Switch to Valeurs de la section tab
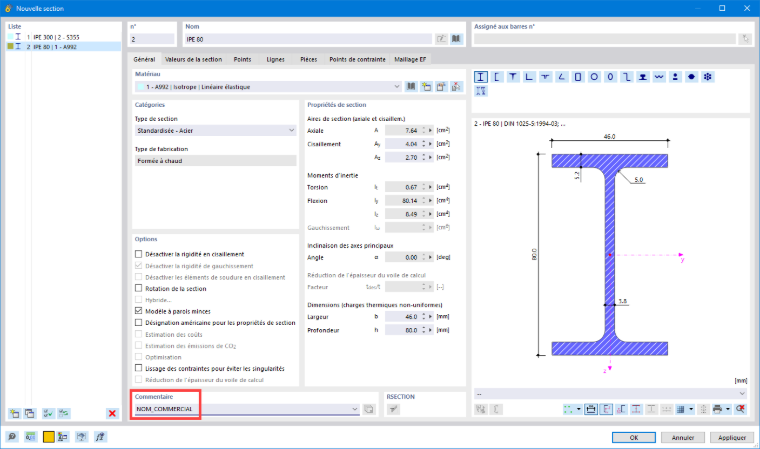The width and height of the screenshot is (760, 449). (x=193, y=59)
